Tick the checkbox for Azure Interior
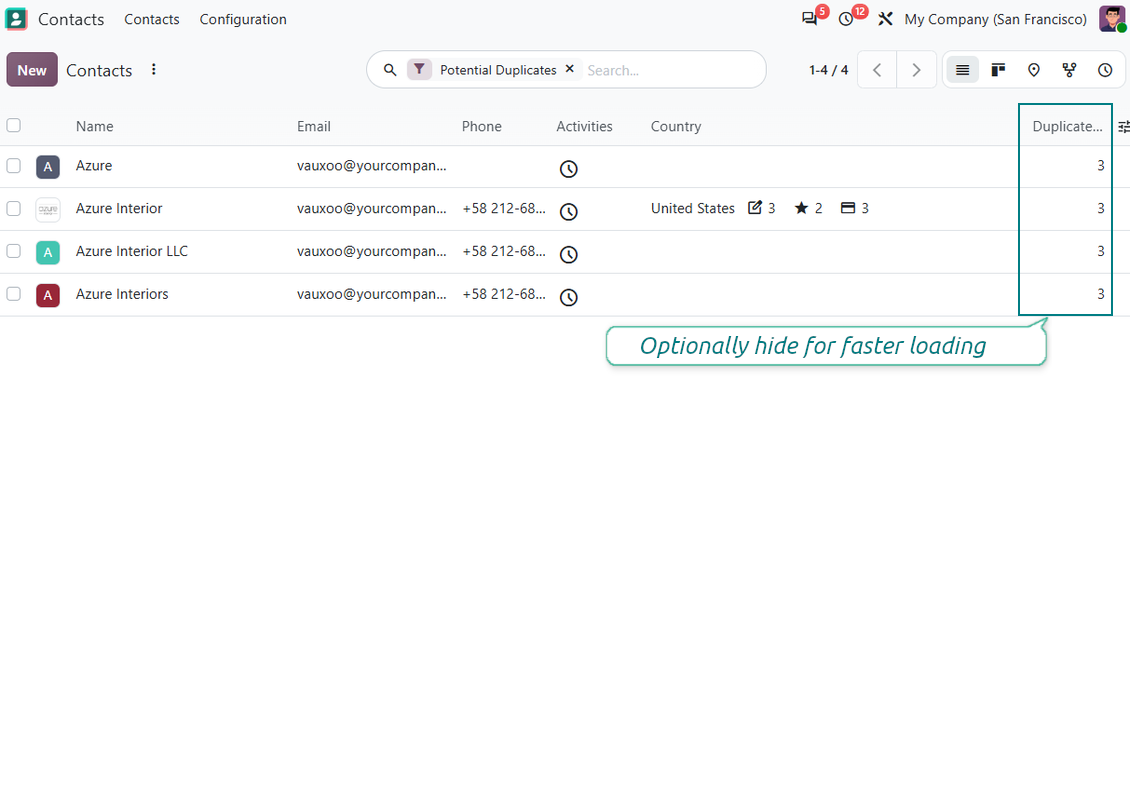Screen dimensions: 1130x796 point(14,208)
